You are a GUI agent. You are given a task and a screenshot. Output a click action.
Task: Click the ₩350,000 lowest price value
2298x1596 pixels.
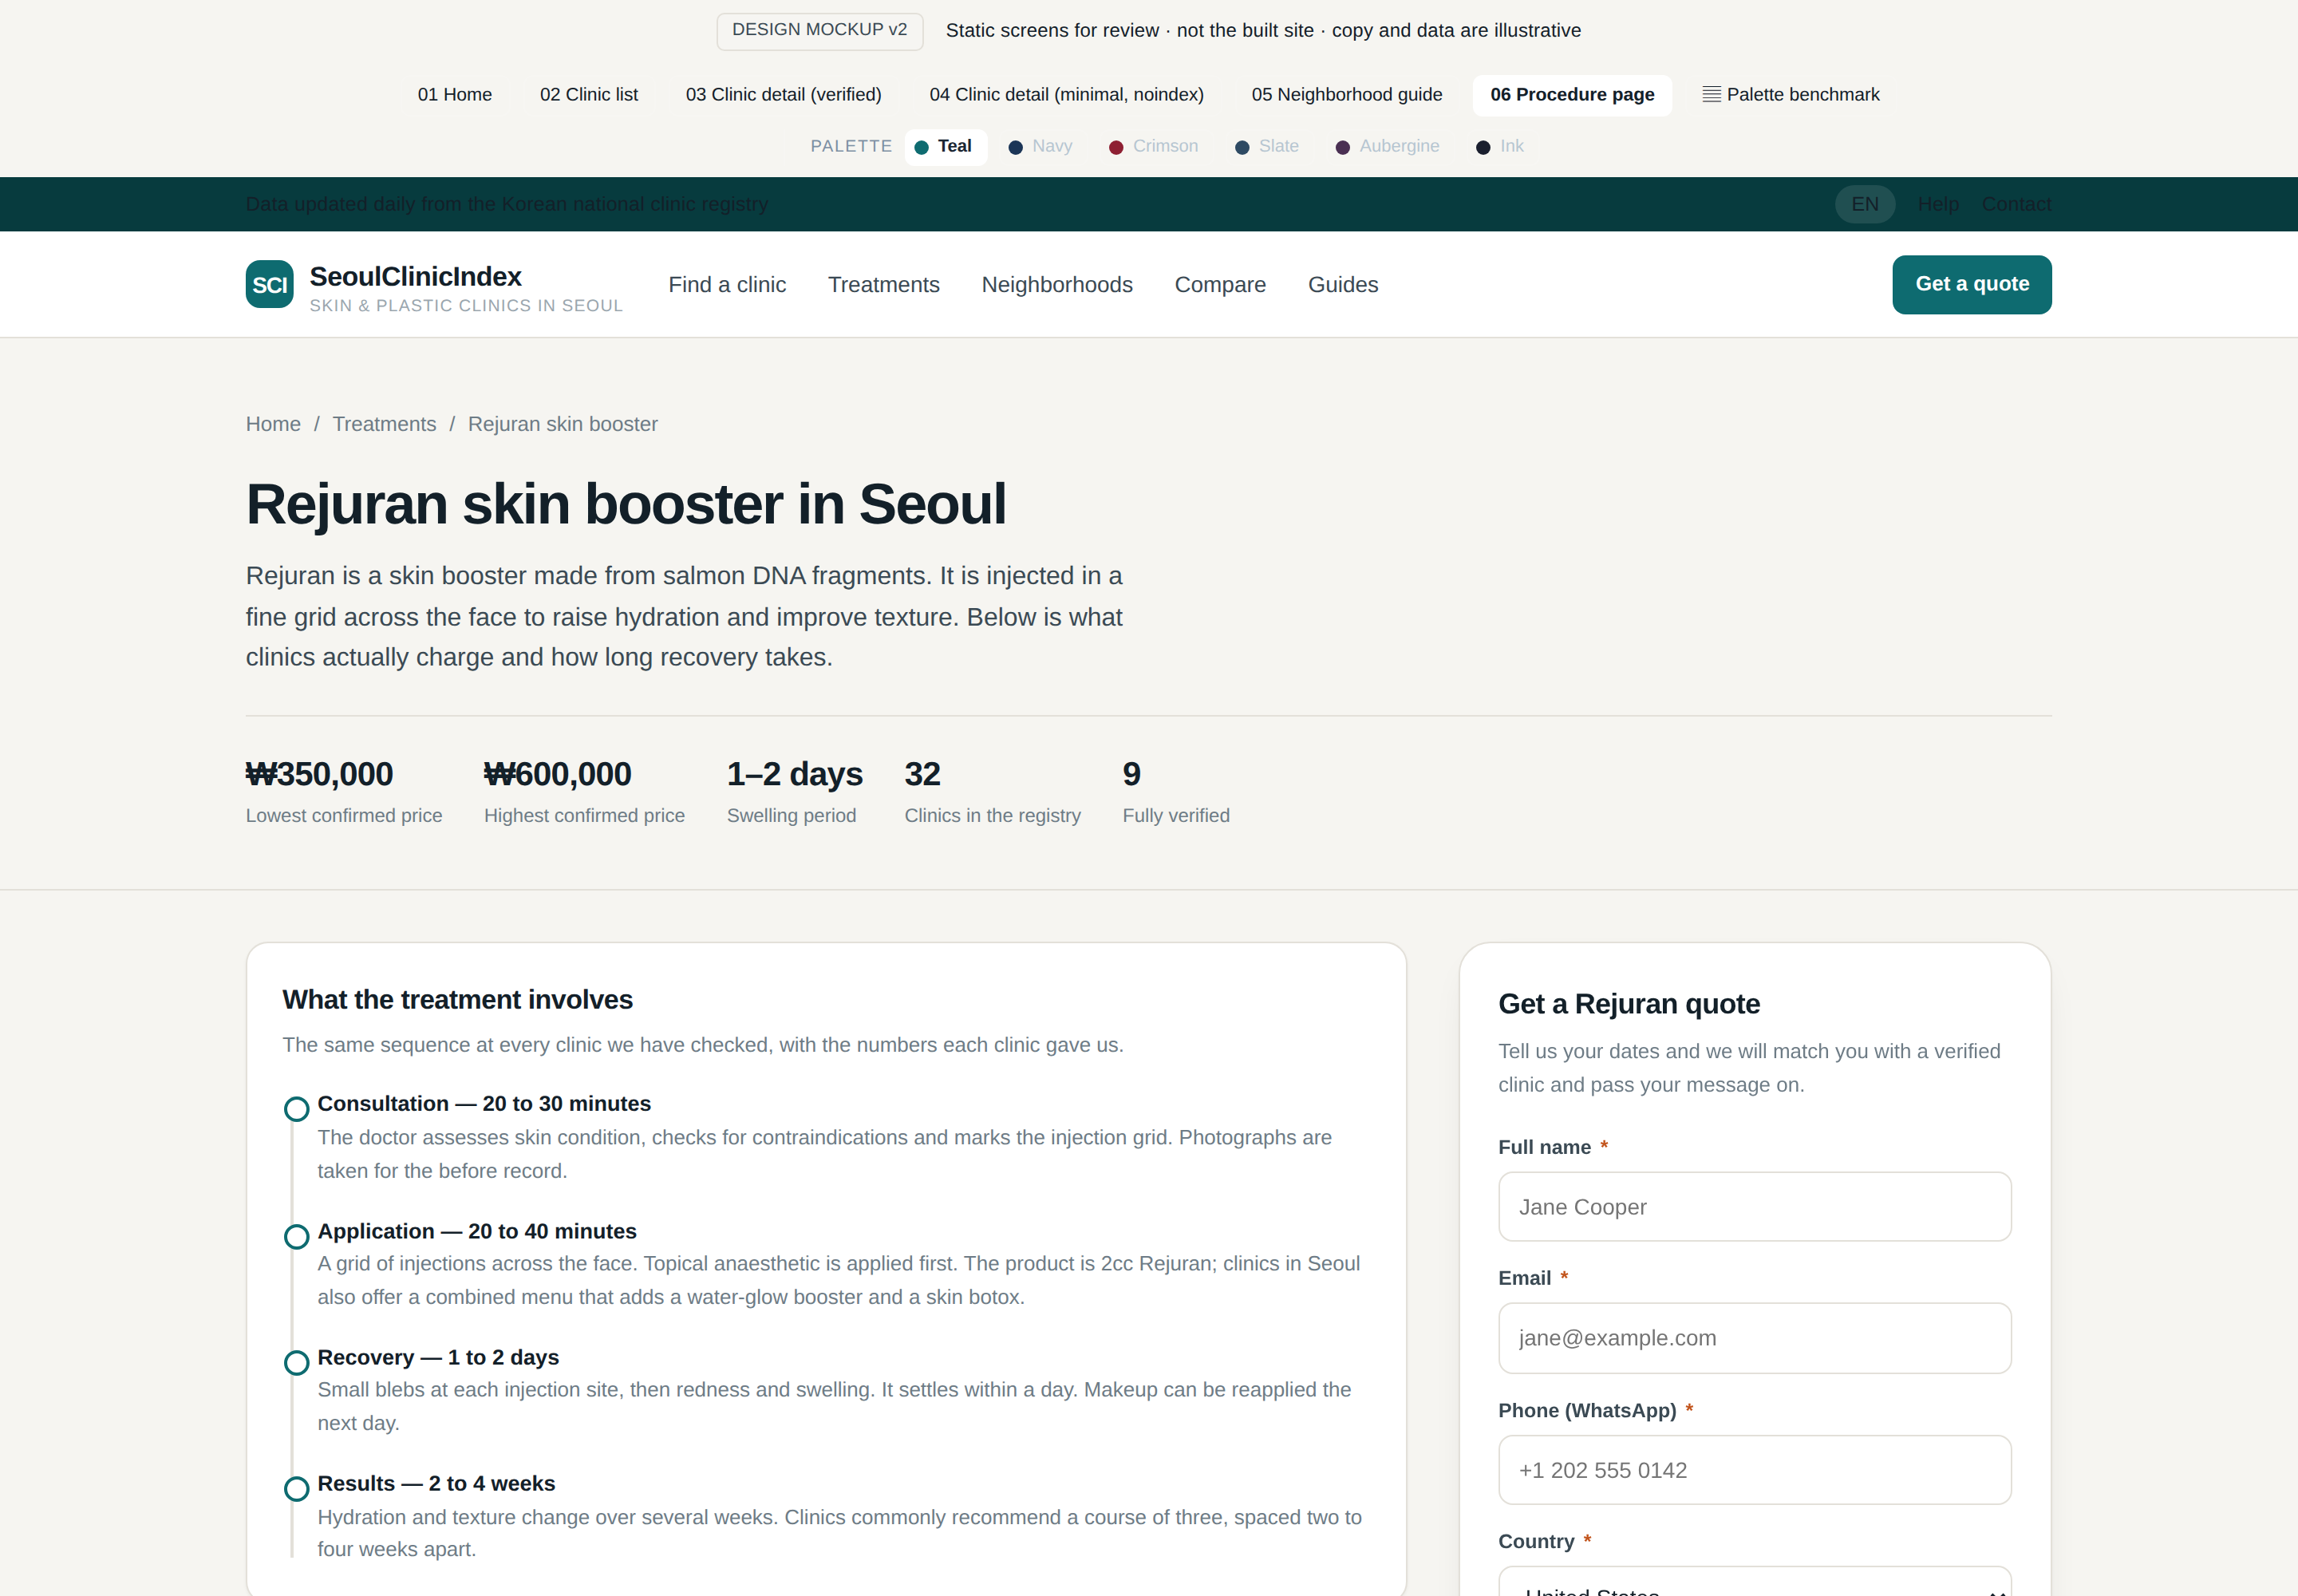pyautogui.click(x=319, y=774)
